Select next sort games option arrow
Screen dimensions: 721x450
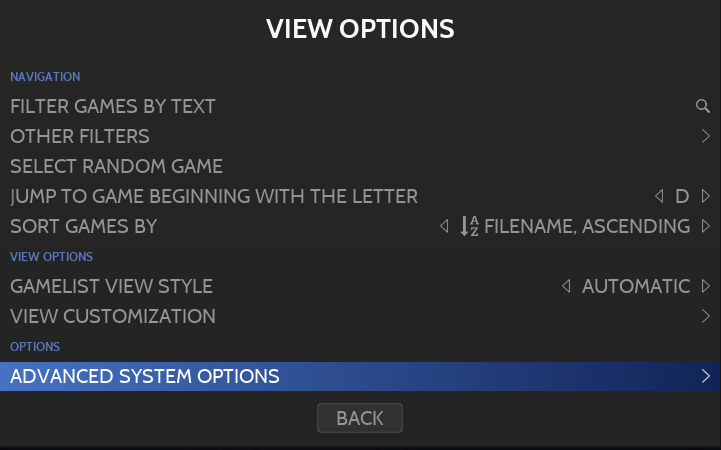[x=705, y=226]
